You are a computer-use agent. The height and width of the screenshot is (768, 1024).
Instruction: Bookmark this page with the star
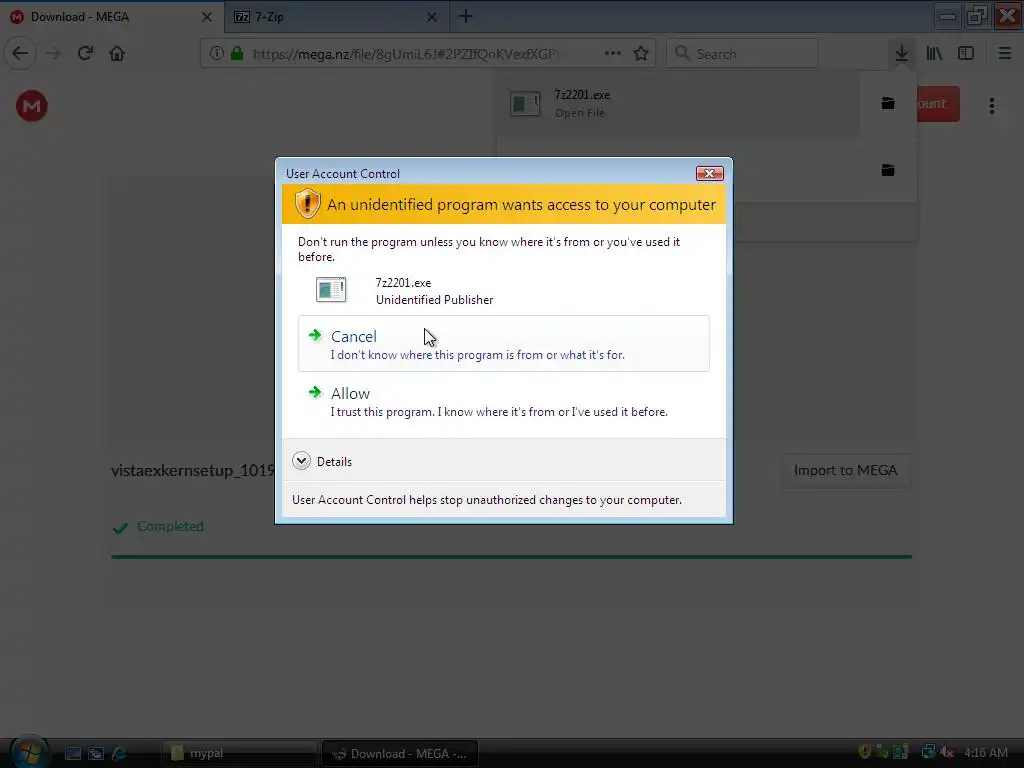pos(641,54)
